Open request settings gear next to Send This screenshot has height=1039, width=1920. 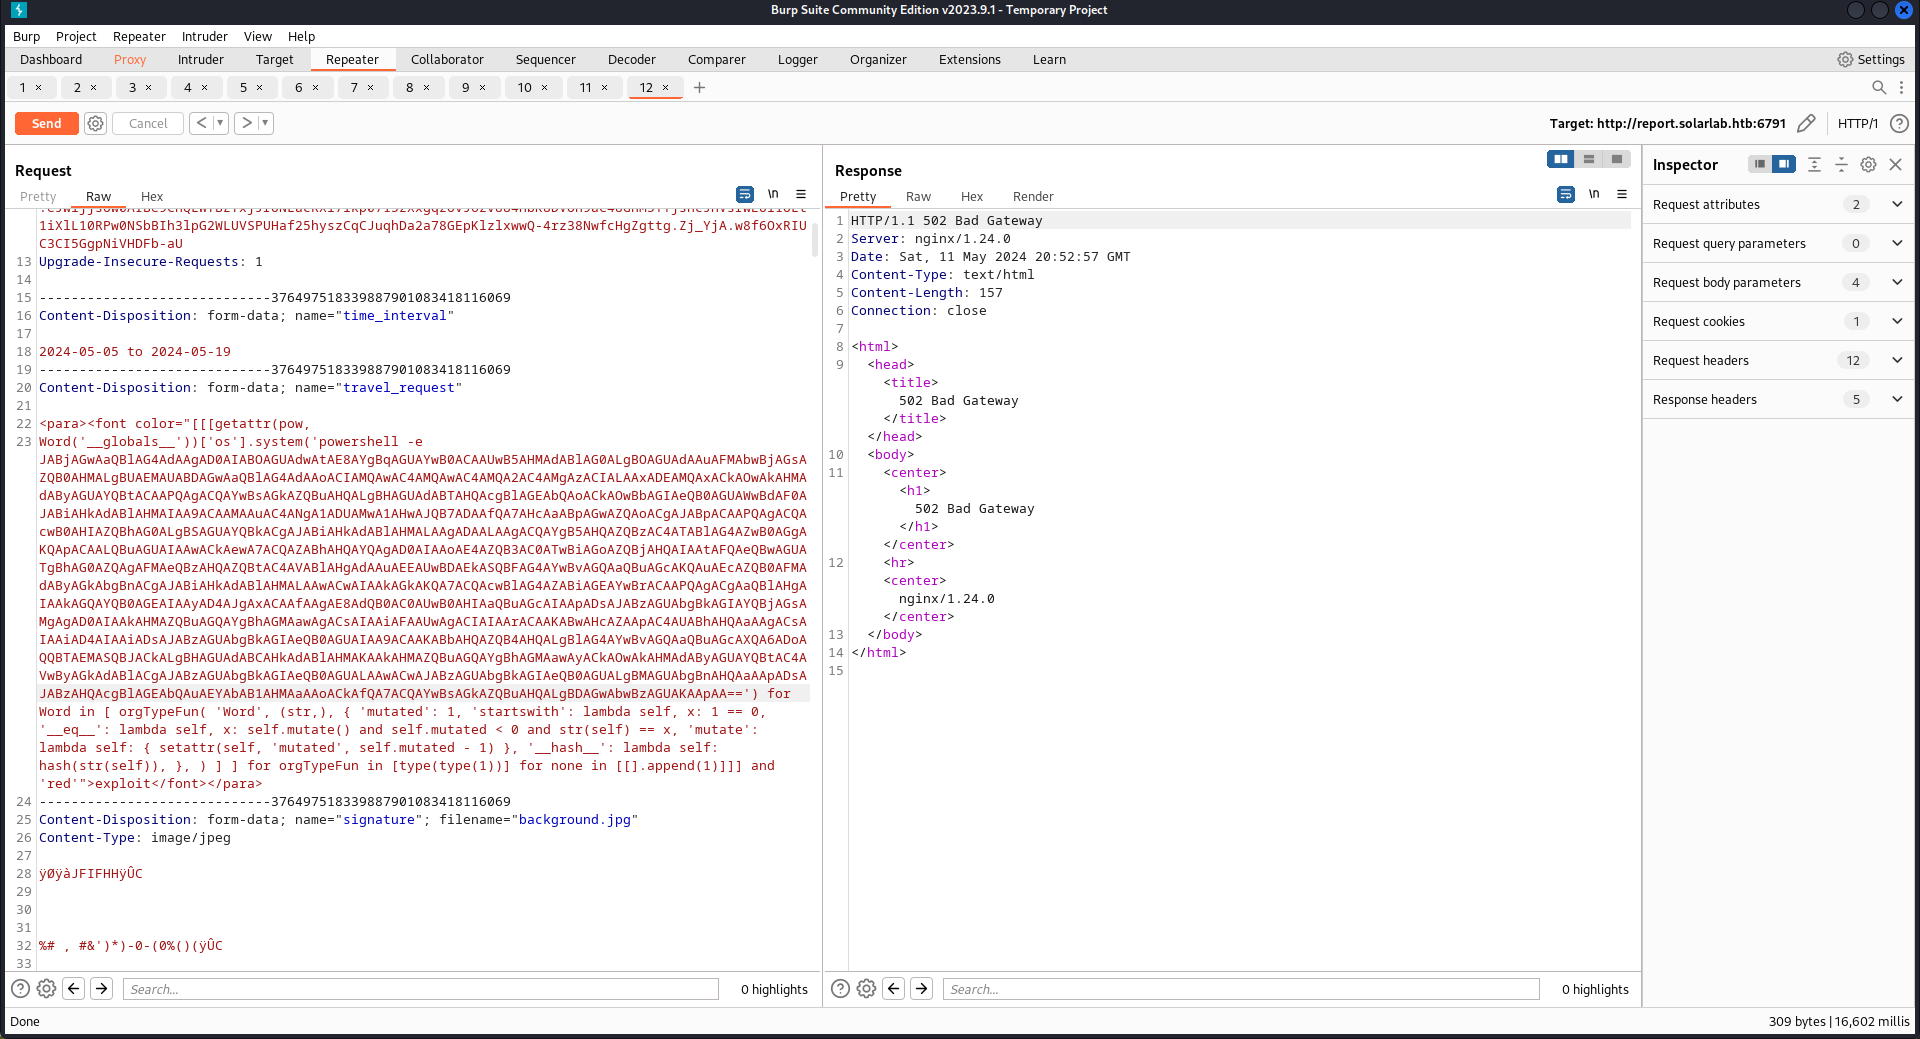point(95,123)
